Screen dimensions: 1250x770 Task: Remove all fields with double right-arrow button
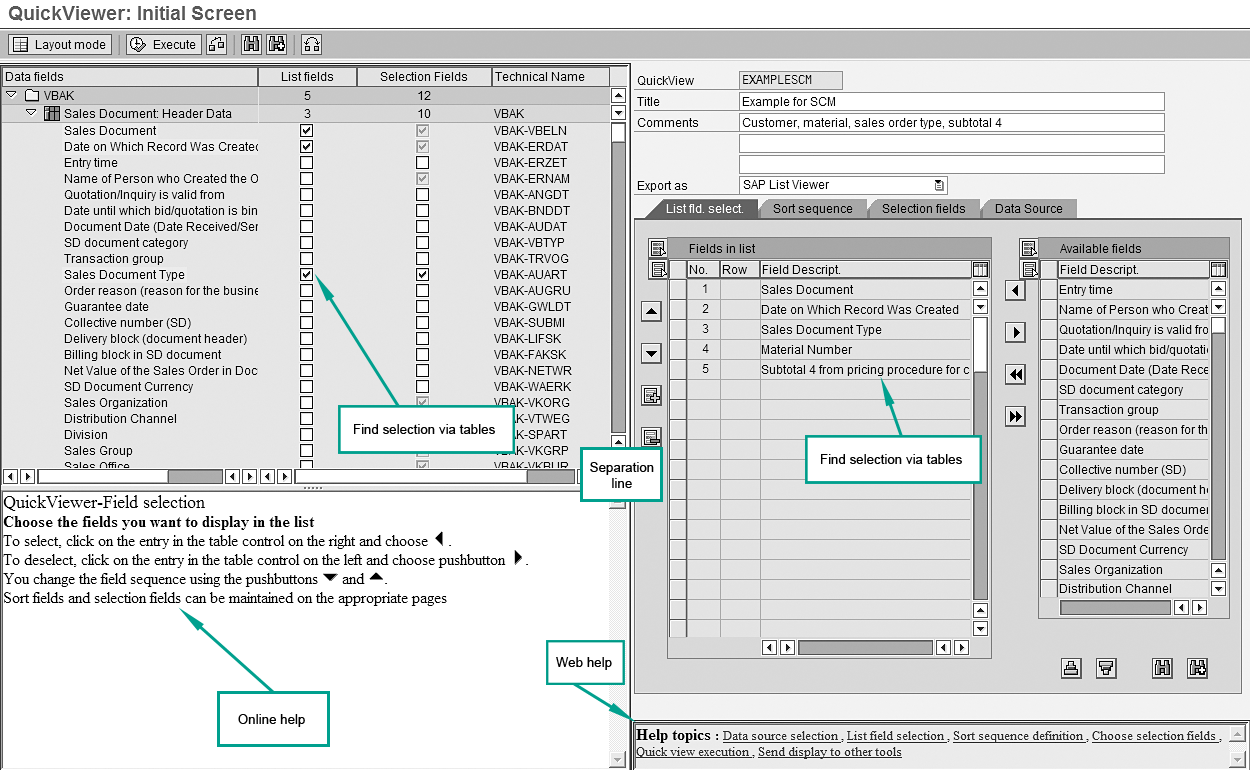pos(1015,416)
